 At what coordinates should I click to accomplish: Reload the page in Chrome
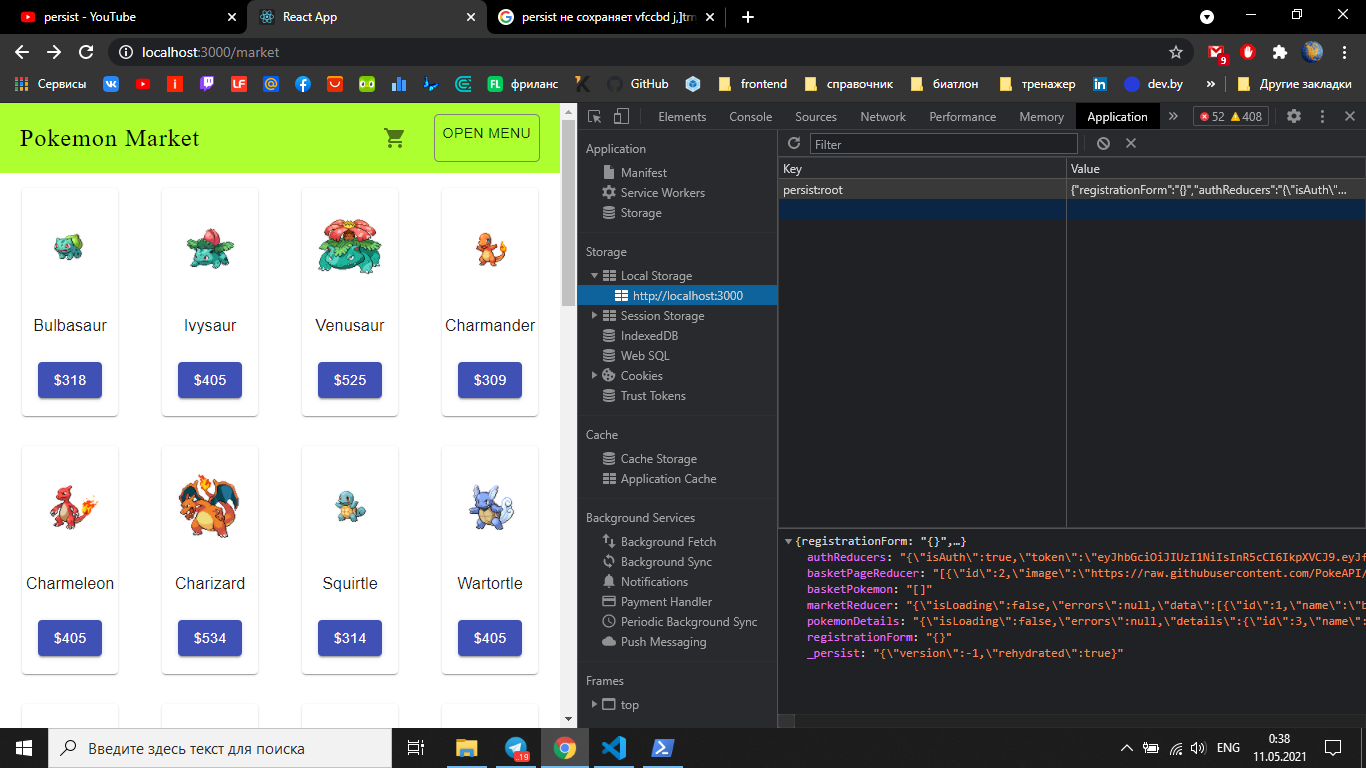tap(86, 52)
